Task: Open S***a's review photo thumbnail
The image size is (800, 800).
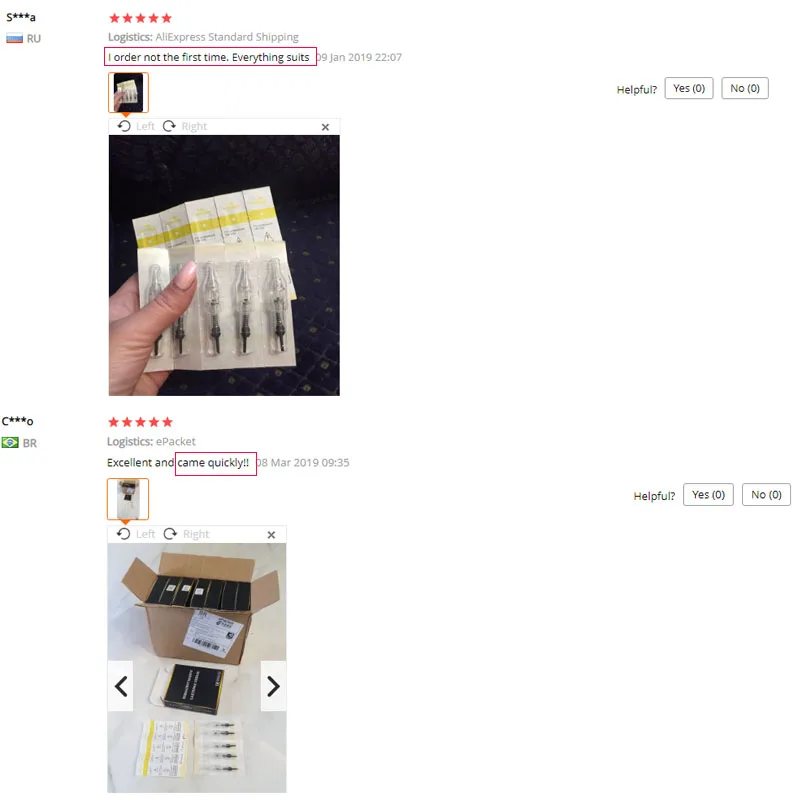Action: point(128,92)
